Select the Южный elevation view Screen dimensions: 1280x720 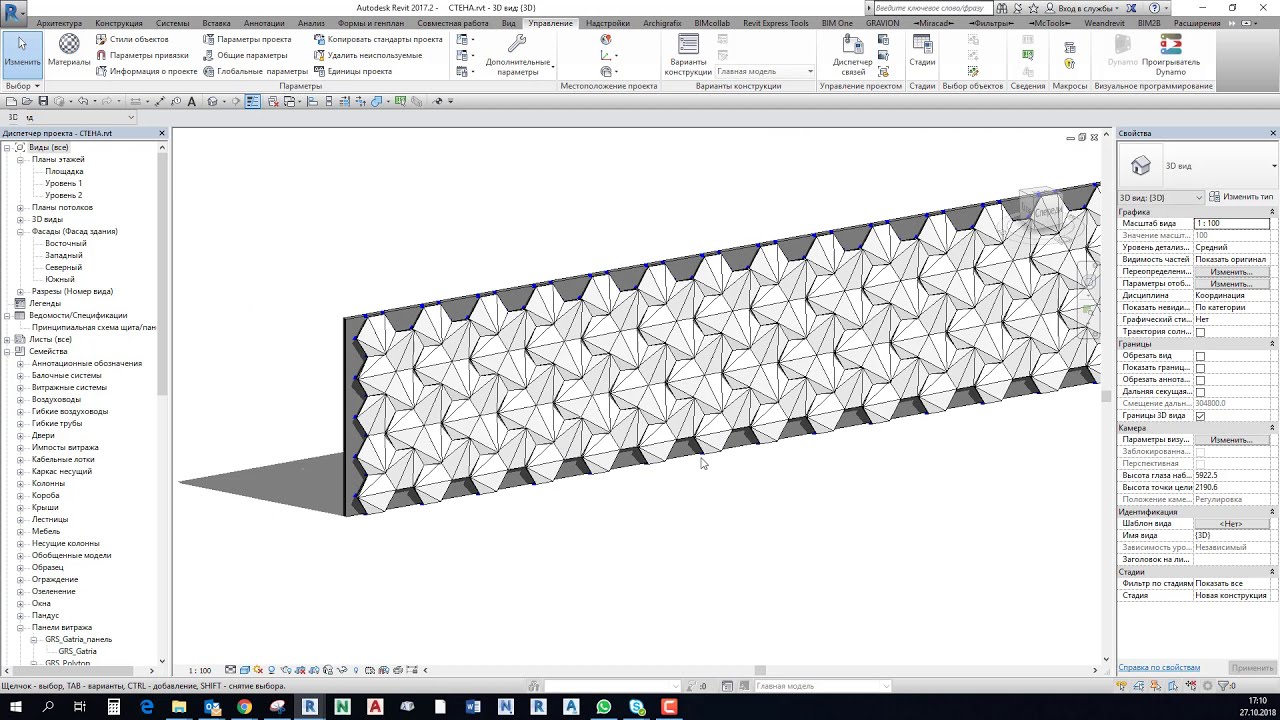tap(60, 279)
